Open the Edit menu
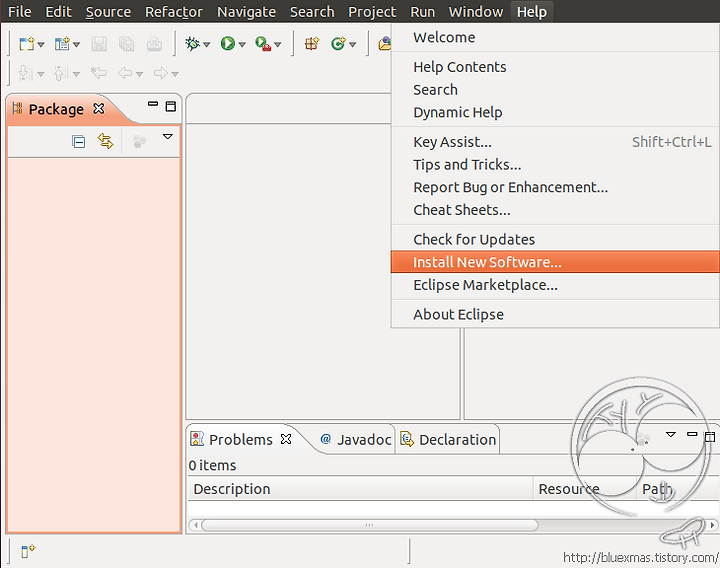The image size is (720, 568). [x=58, y=11]
